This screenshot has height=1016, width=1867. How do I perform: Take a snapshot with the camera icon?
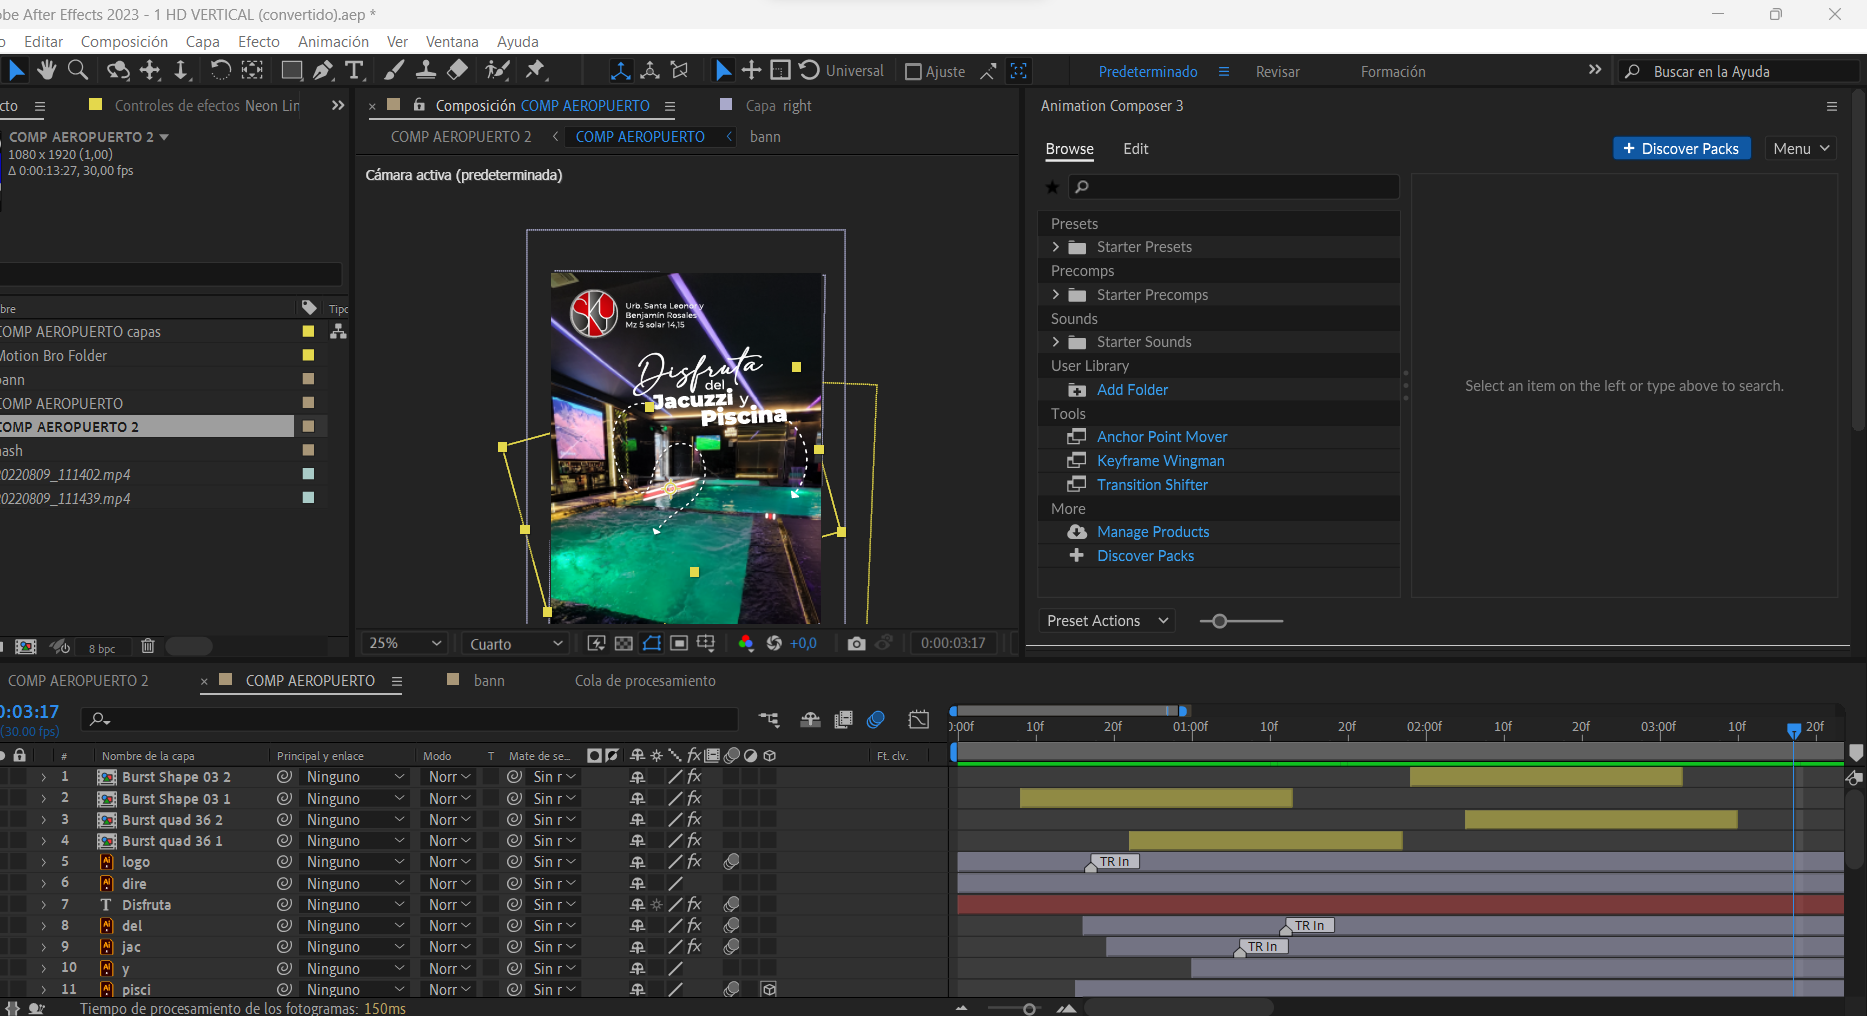tap(856, 643)
